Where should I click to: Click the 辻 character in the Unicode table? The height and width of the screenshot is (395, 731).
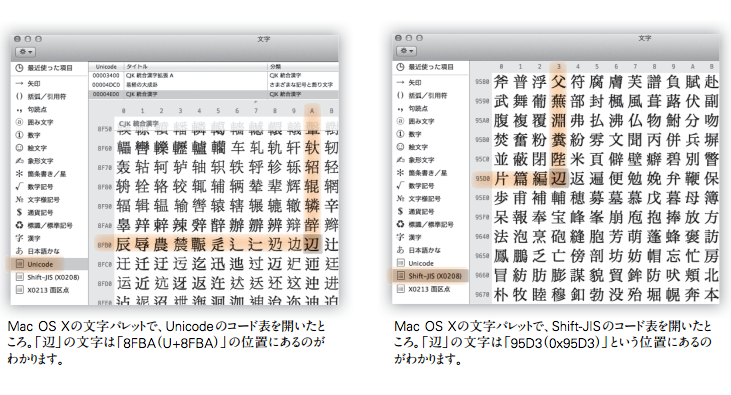(331, 244)
